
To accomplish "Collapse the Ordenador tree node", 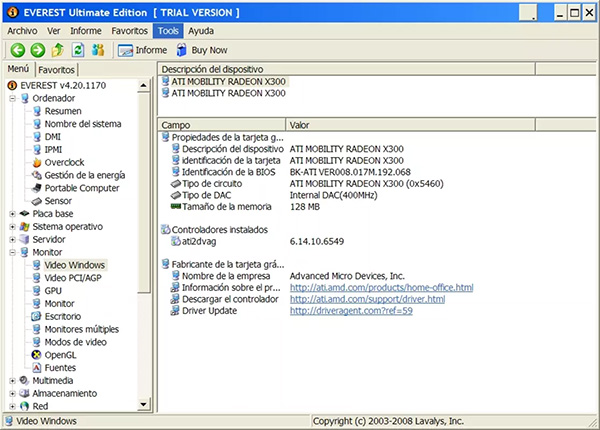I will pos(12,98).
